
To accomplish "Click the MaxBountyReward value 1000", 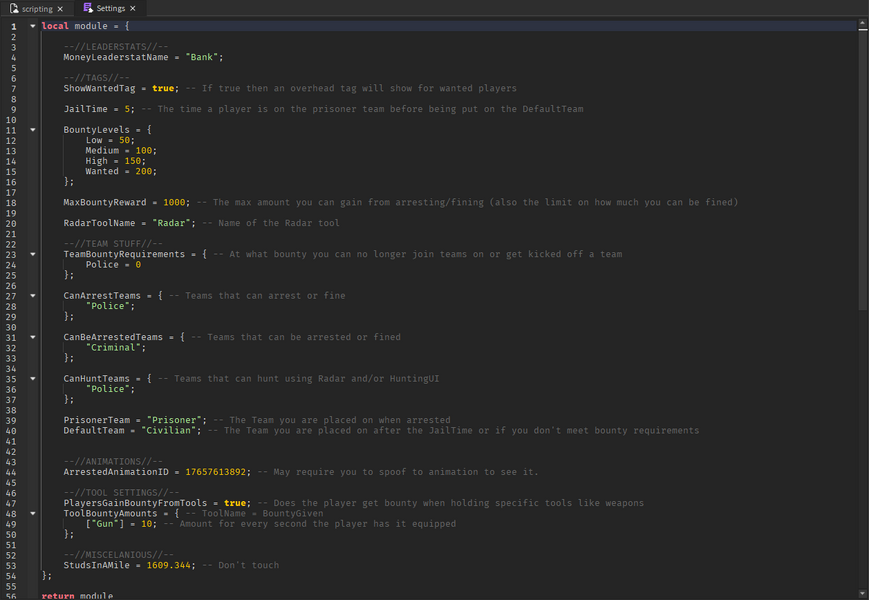I will tap(174, 202).
